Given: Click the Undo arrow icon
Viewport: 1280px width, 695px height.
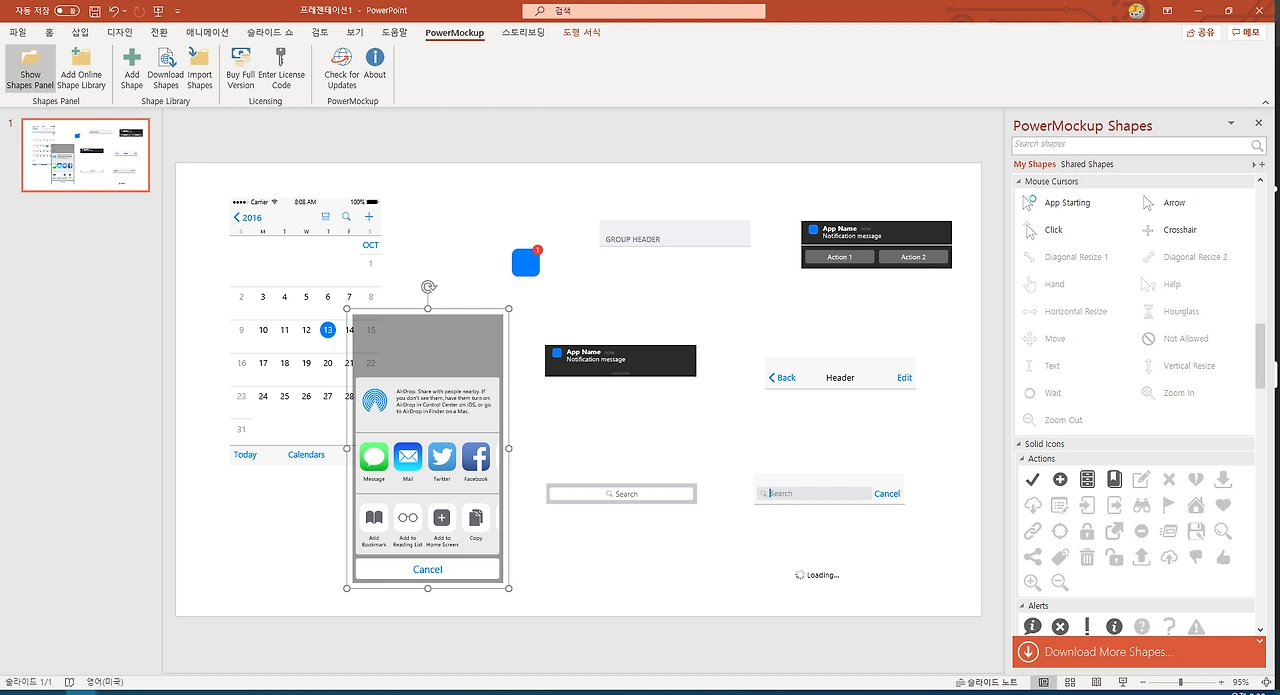Looking at the screenshot, I should tap(113, 11).
